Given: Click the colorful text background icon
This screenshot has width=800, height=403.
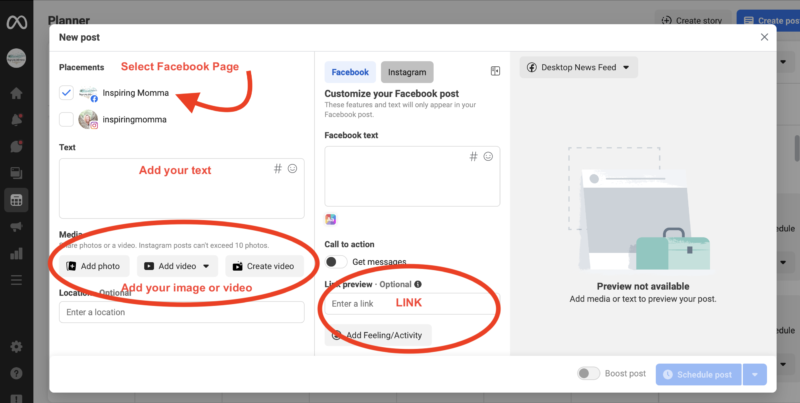Looking at the screenshot, I should [x=331, y=219].
